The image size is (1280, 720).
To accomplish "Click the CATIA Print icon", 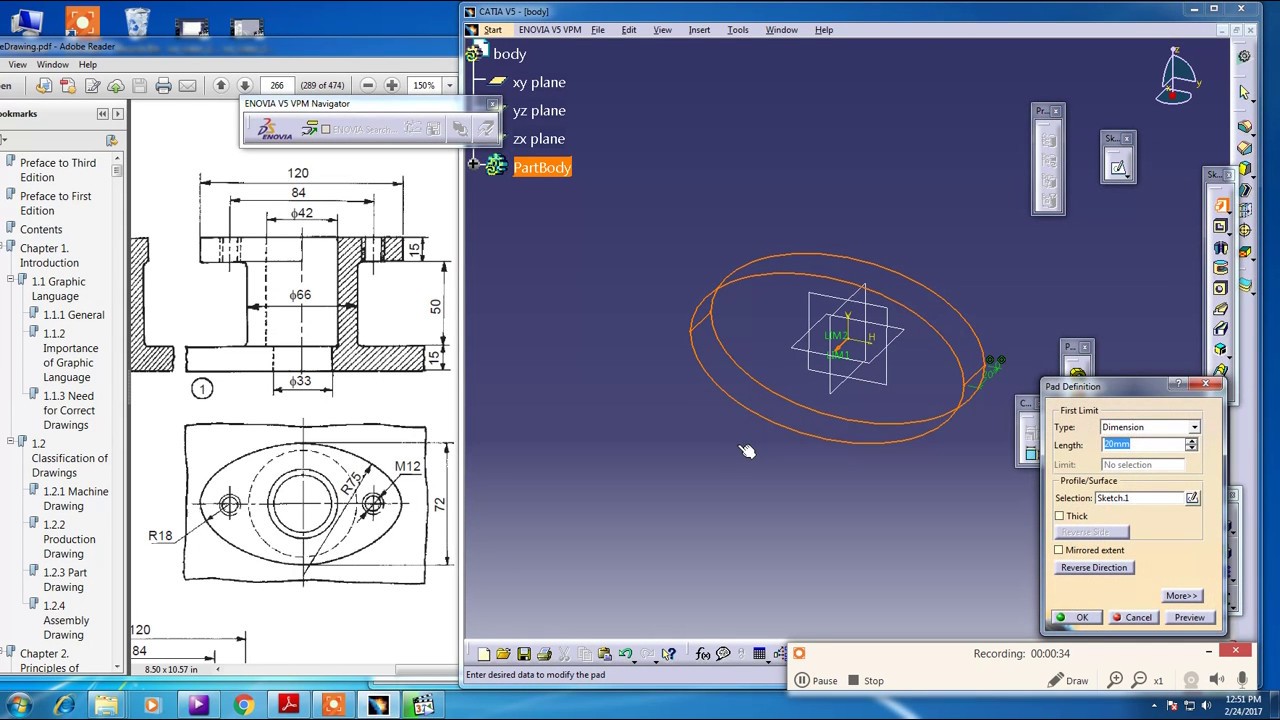I will click(x=544, y=654).
